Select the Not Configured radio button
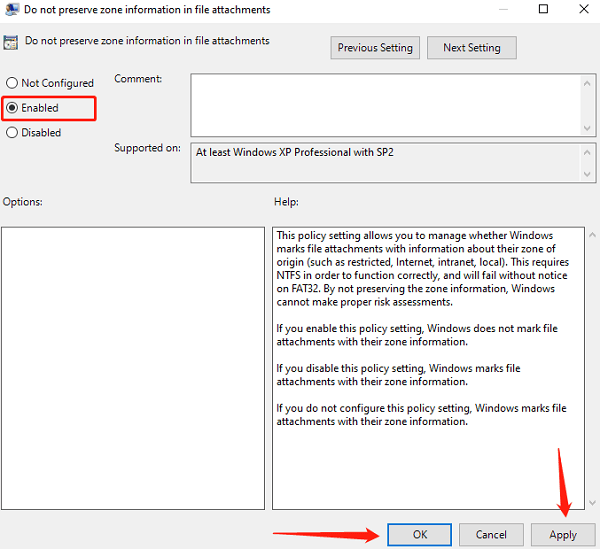Image resolution: width=600 pixels, height=549 pixels. pos(50,83)
